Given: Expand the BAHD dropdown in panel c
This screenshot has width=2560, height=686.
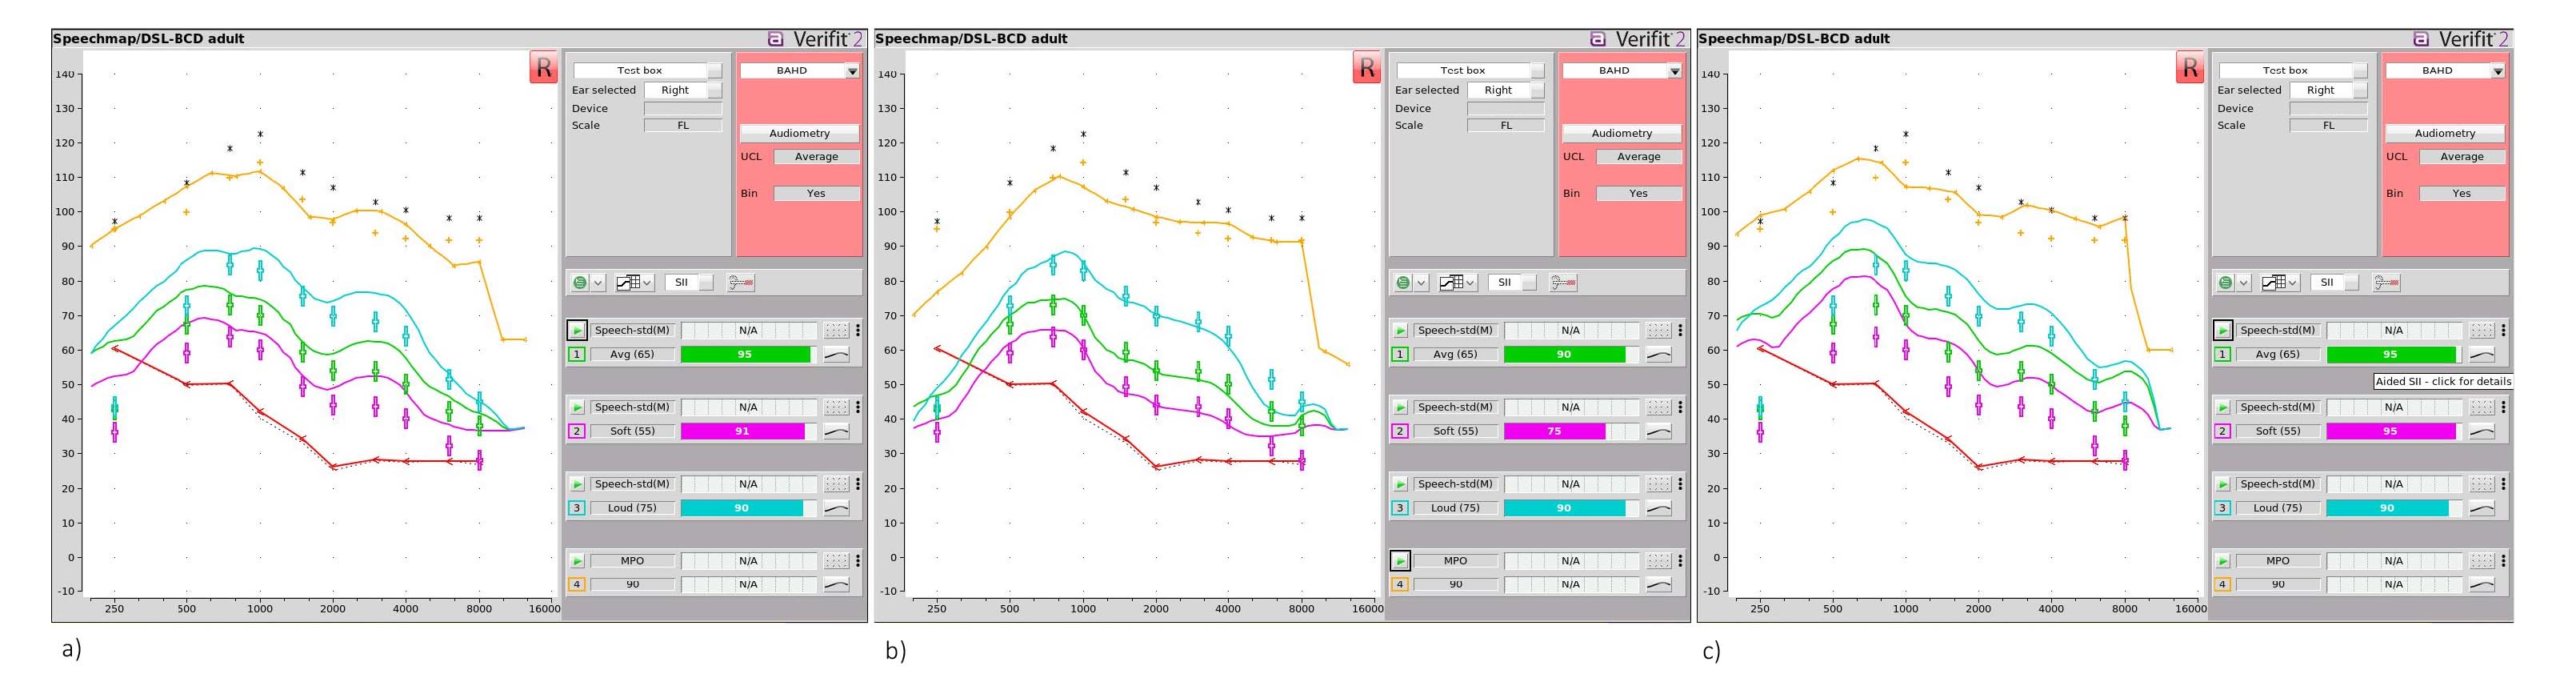Looking at the screenshot, I should [2497, 71].
